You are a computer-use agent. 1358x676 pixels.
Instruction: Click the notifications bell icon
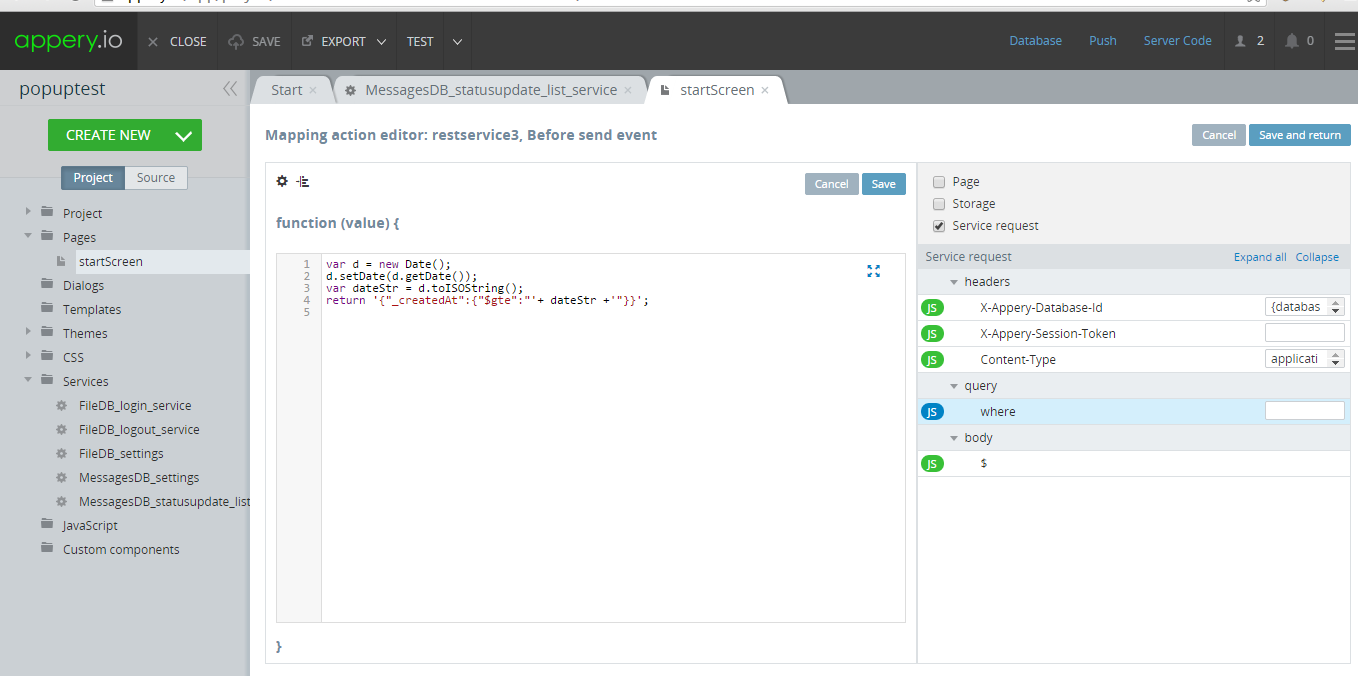pyautogui.click(x=1292, y=41)
